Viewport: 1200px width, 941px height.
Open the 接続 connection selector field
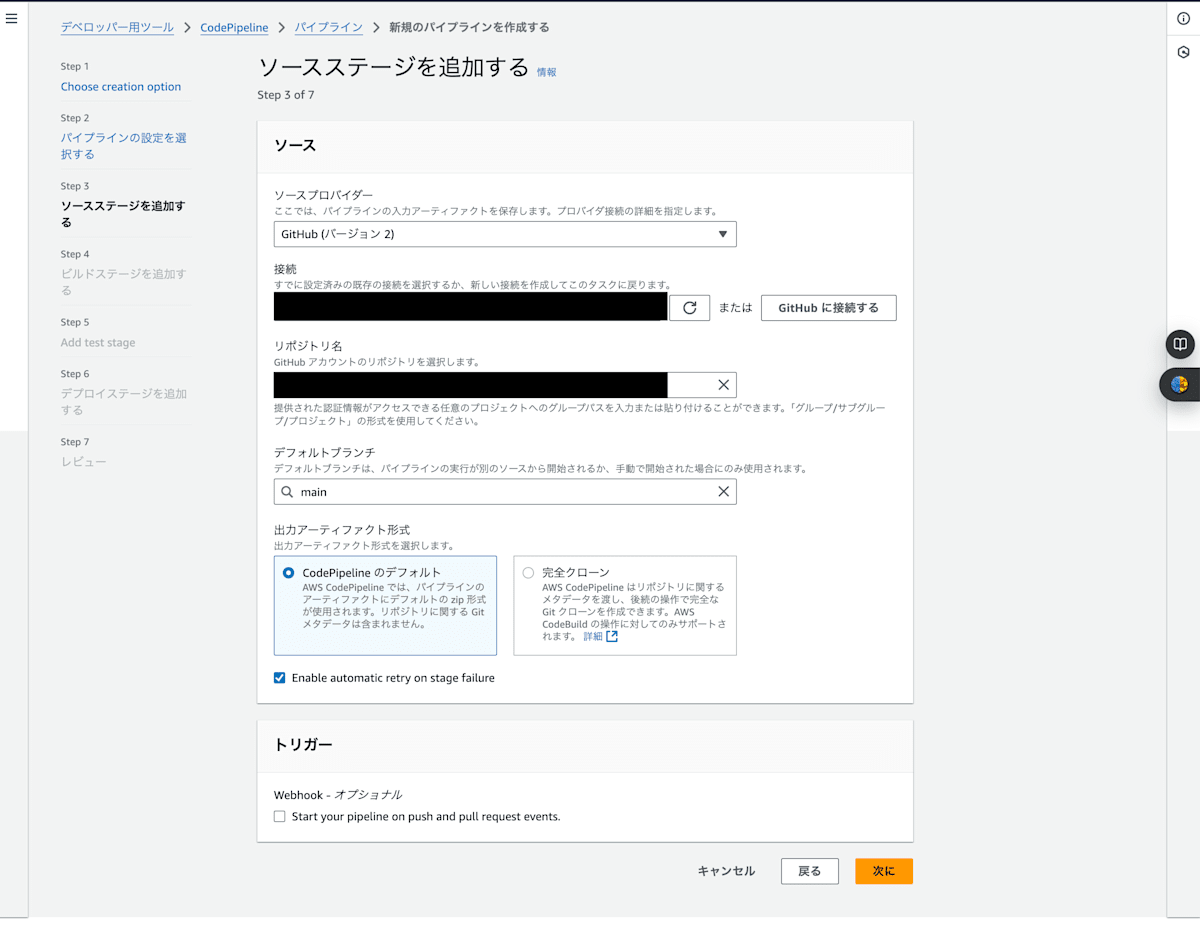(471, 307)
